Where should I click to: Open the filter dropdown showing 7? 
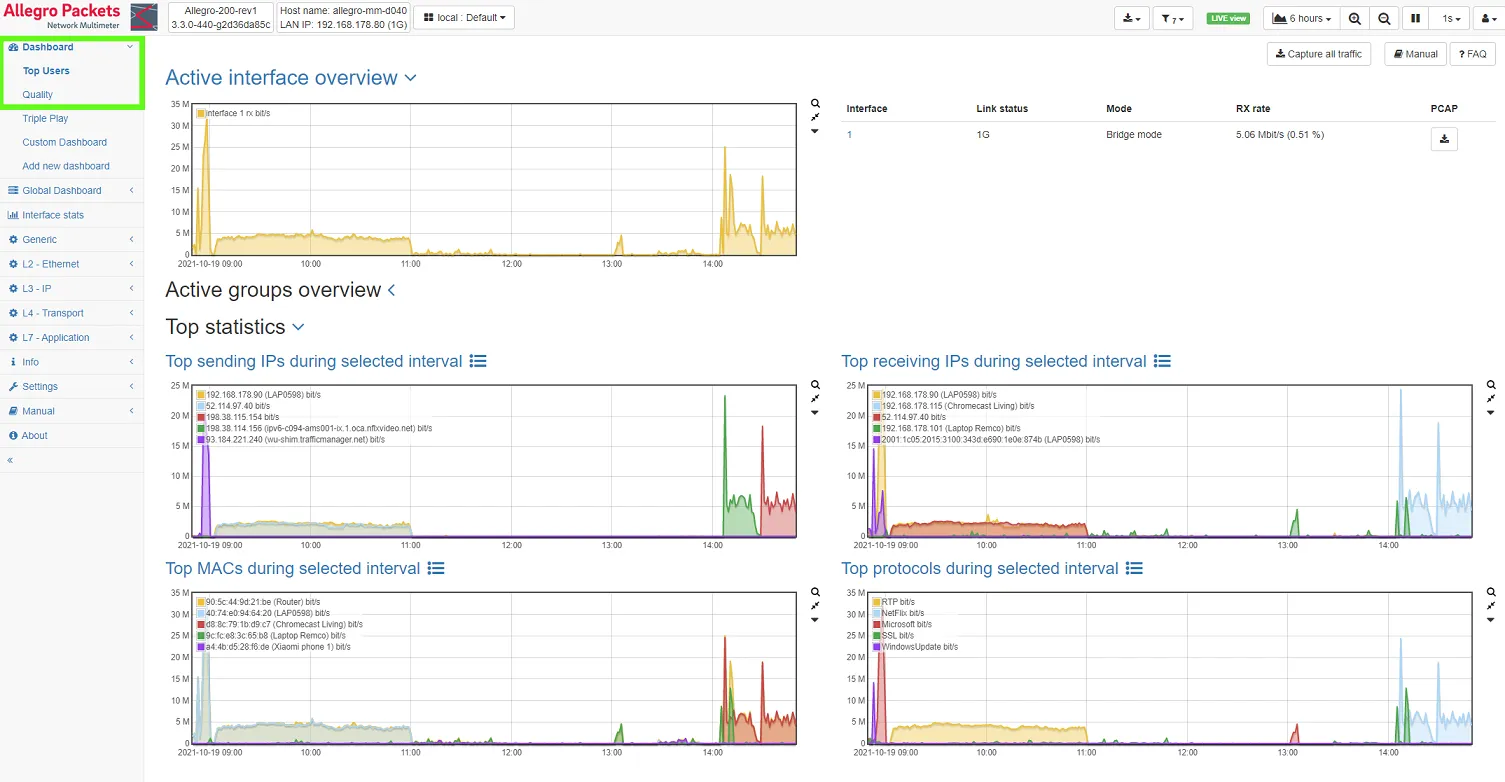click(x=1173, y=18)
